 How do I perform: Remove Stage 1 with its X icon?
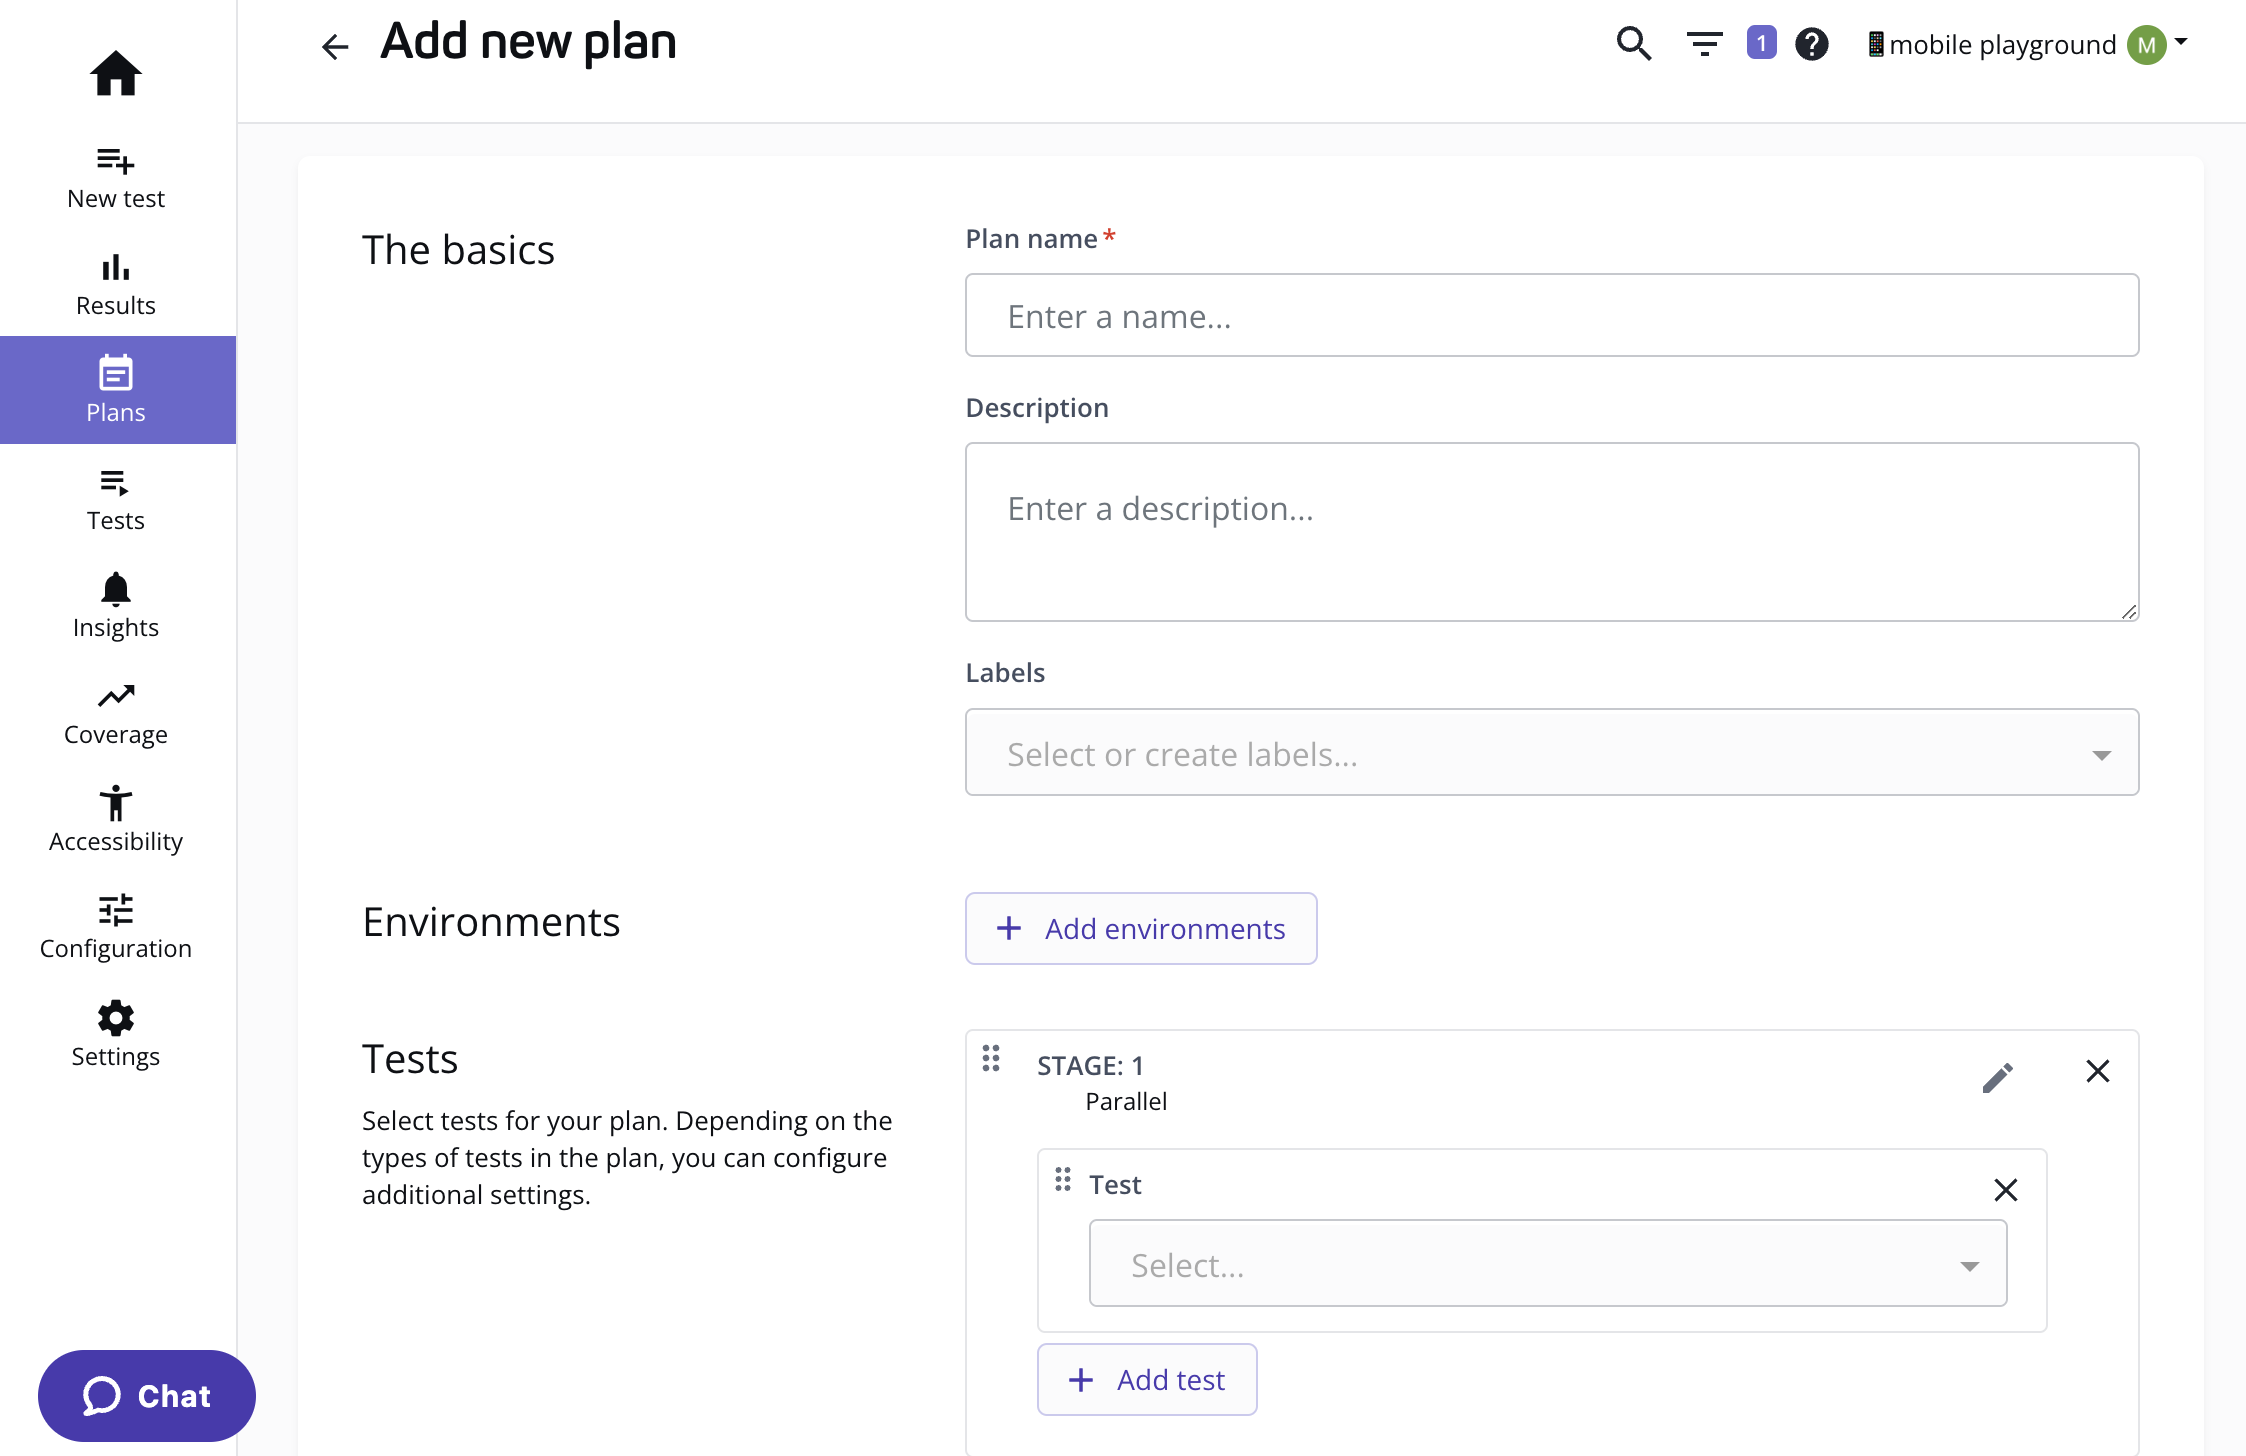[x=2098, y=1071]
